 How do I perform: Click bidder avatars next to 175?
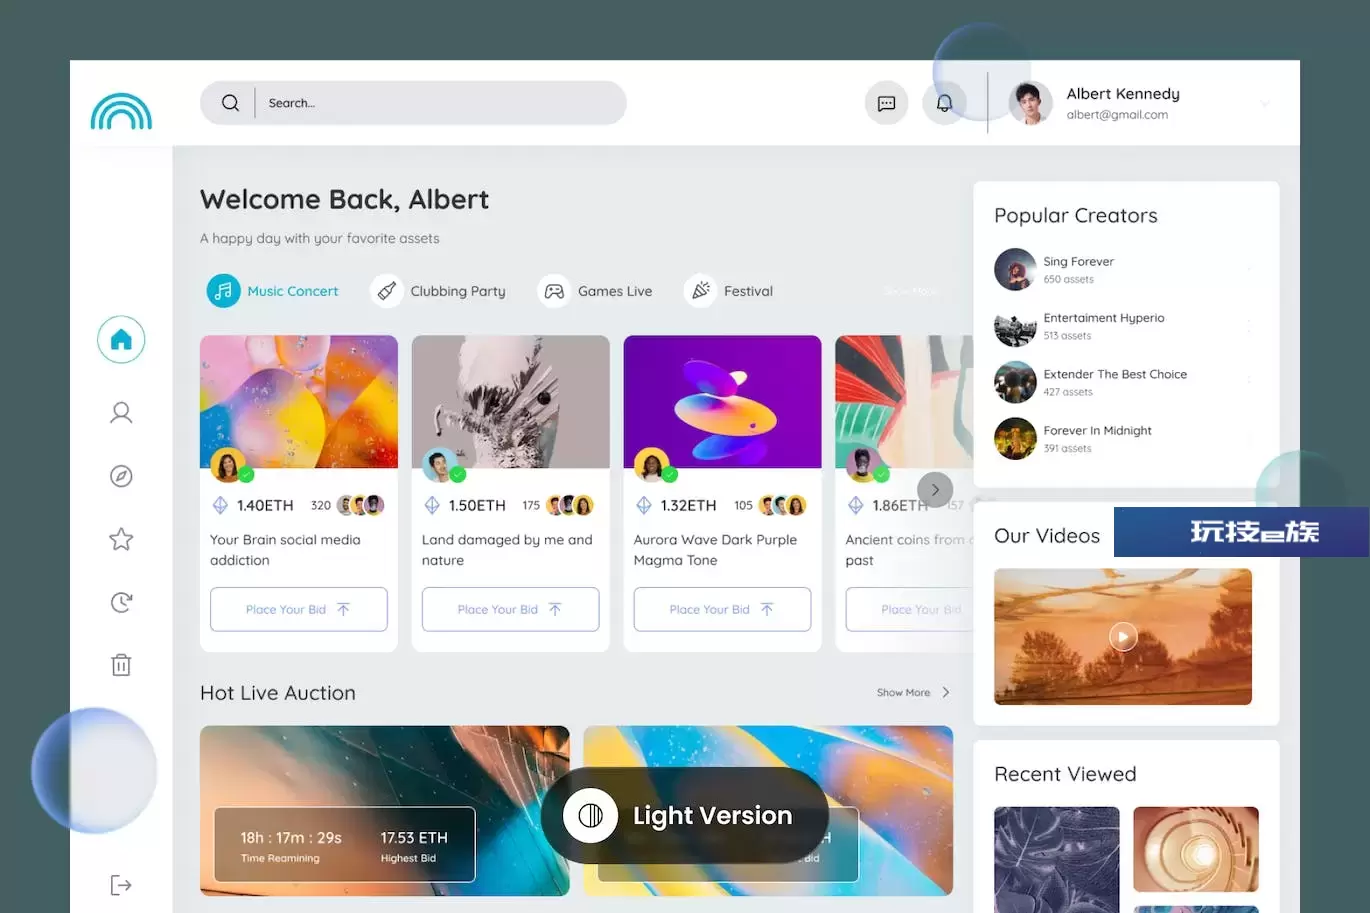pyautogui.click(x=570, y=506)
